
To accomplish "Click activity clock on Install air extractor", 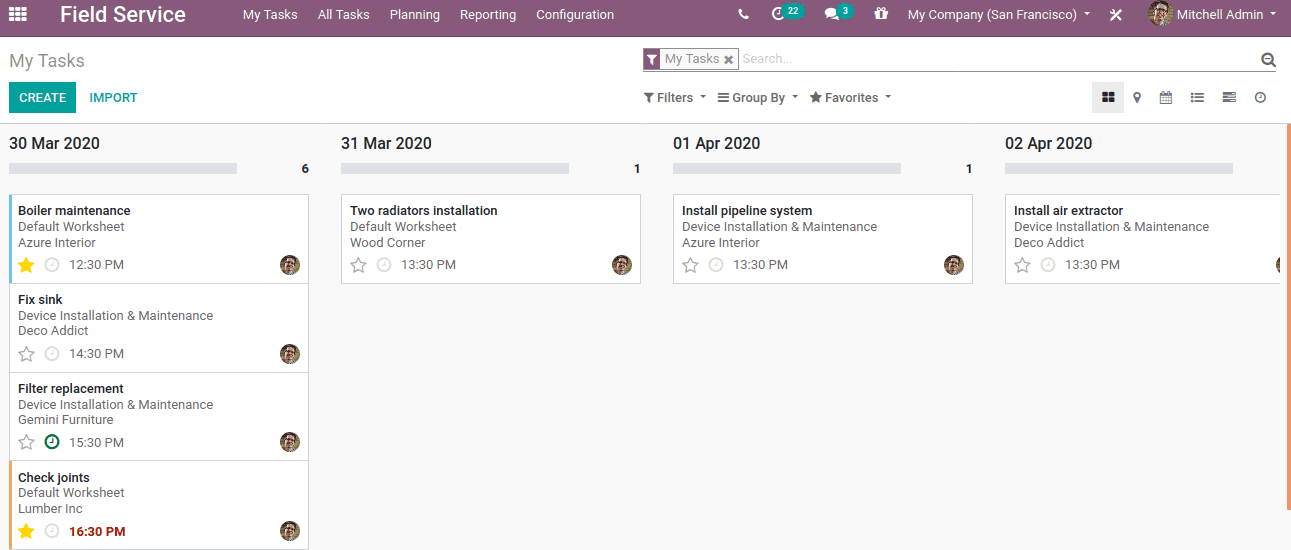I will [x=1048, y=265].
